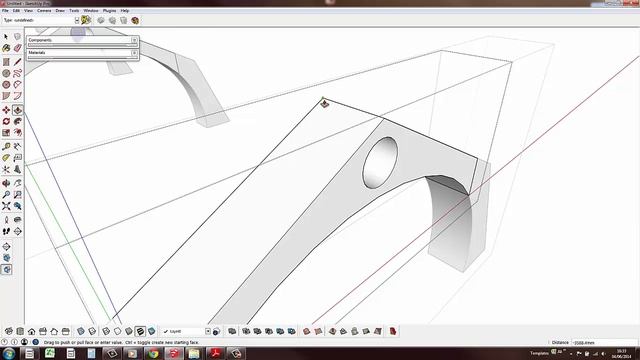Screen dimensions: 640x360
Task: Open the Tools menu
Action: coord(74,11)
